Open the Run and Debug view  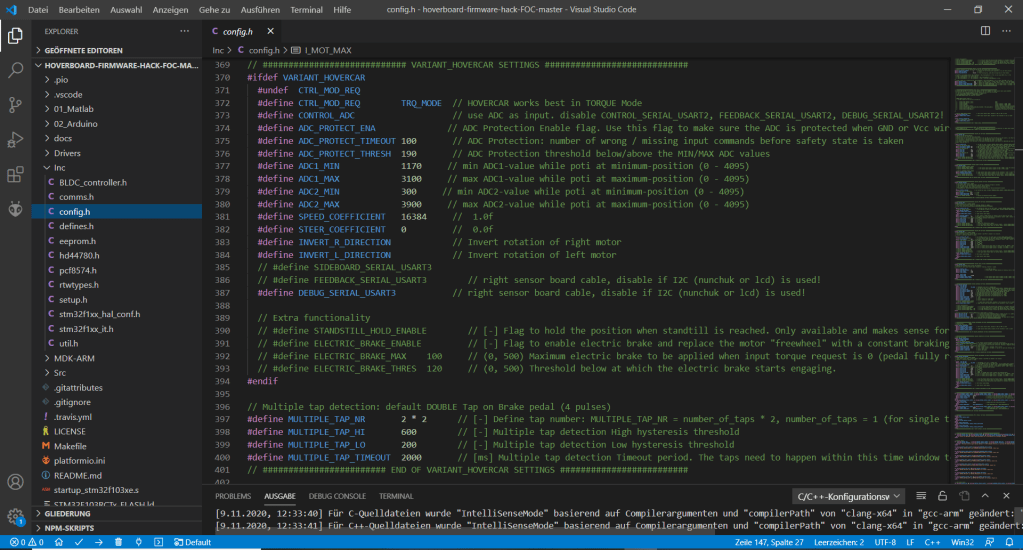click(x=16, y=139)
